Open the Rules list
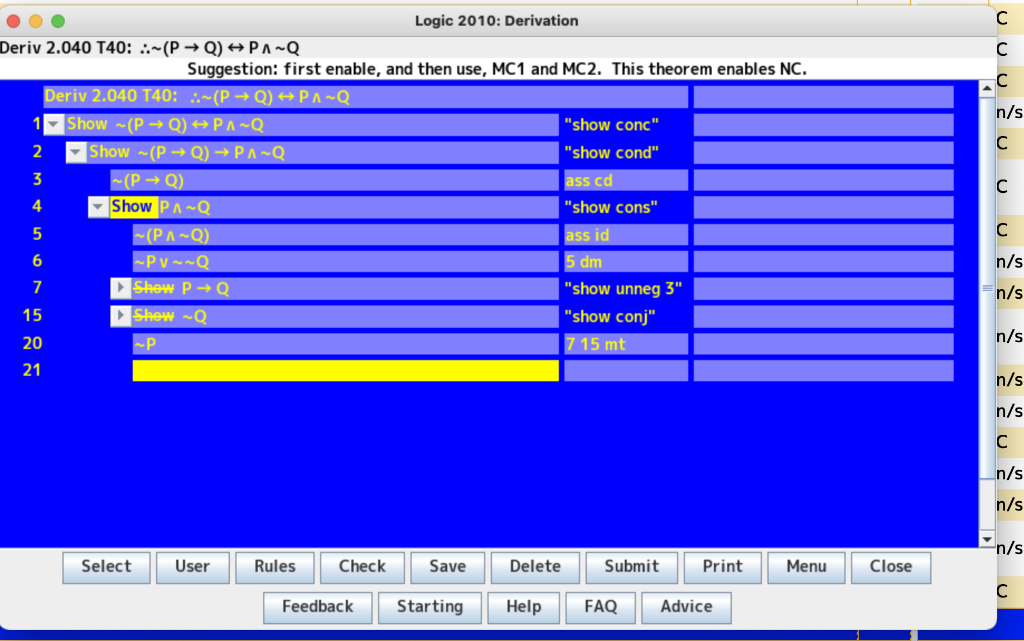Image resolution: width=1024 pixels, height=641 pixels. [x=275, y=567]
